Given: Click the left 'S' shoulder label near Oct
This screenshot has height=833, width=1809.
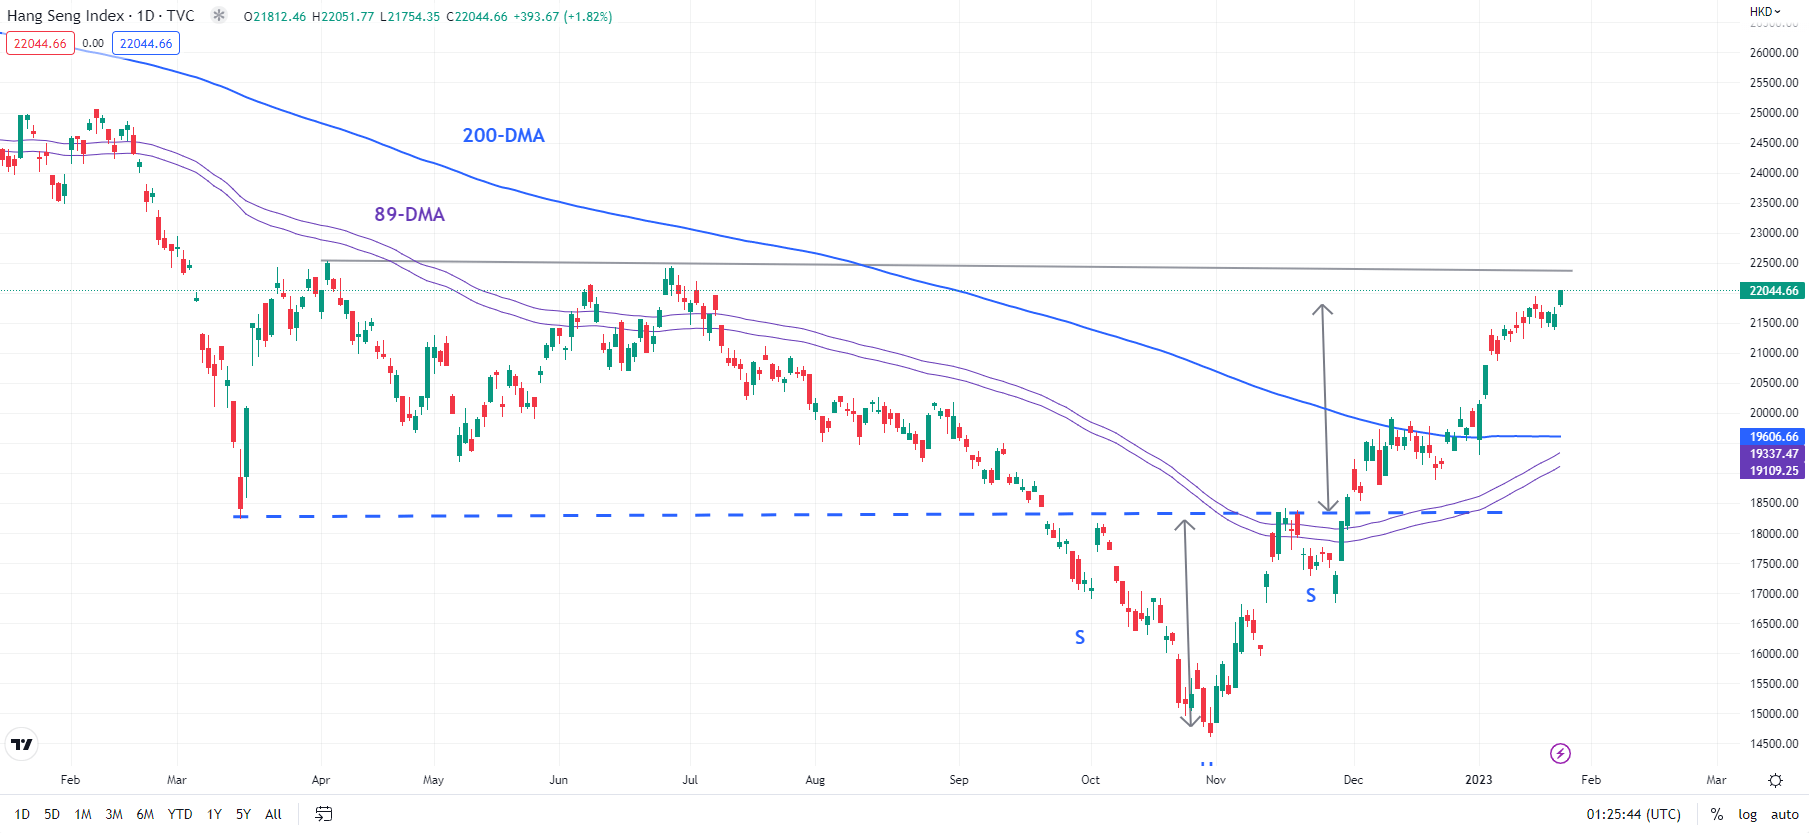Looking at the screenshot, I should click(1080, 637).
